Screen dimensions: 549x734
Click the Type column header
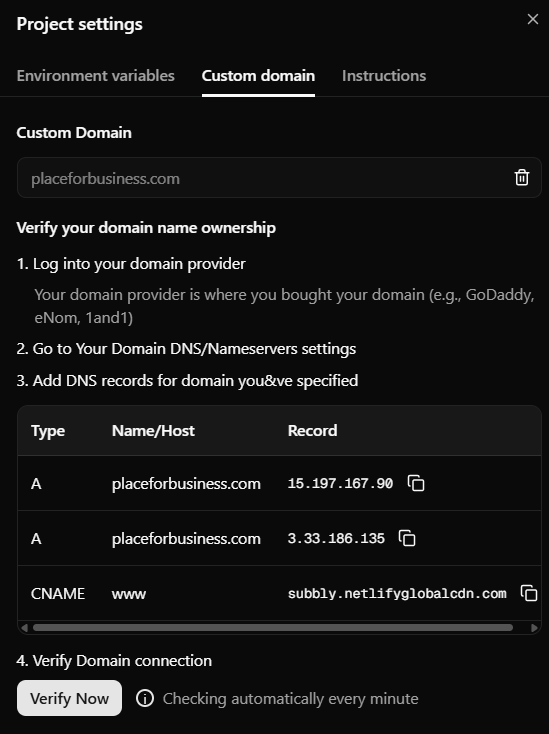[x=48, y=431]
